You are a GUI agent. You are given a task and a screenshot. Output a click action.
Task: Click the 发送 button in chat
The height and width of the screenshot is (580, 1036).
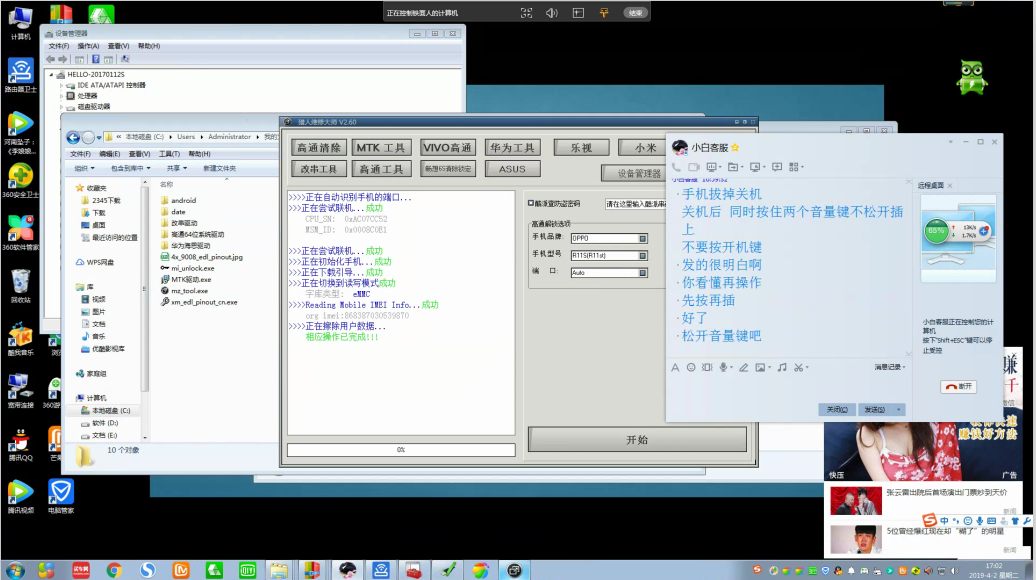click(874, 410)
